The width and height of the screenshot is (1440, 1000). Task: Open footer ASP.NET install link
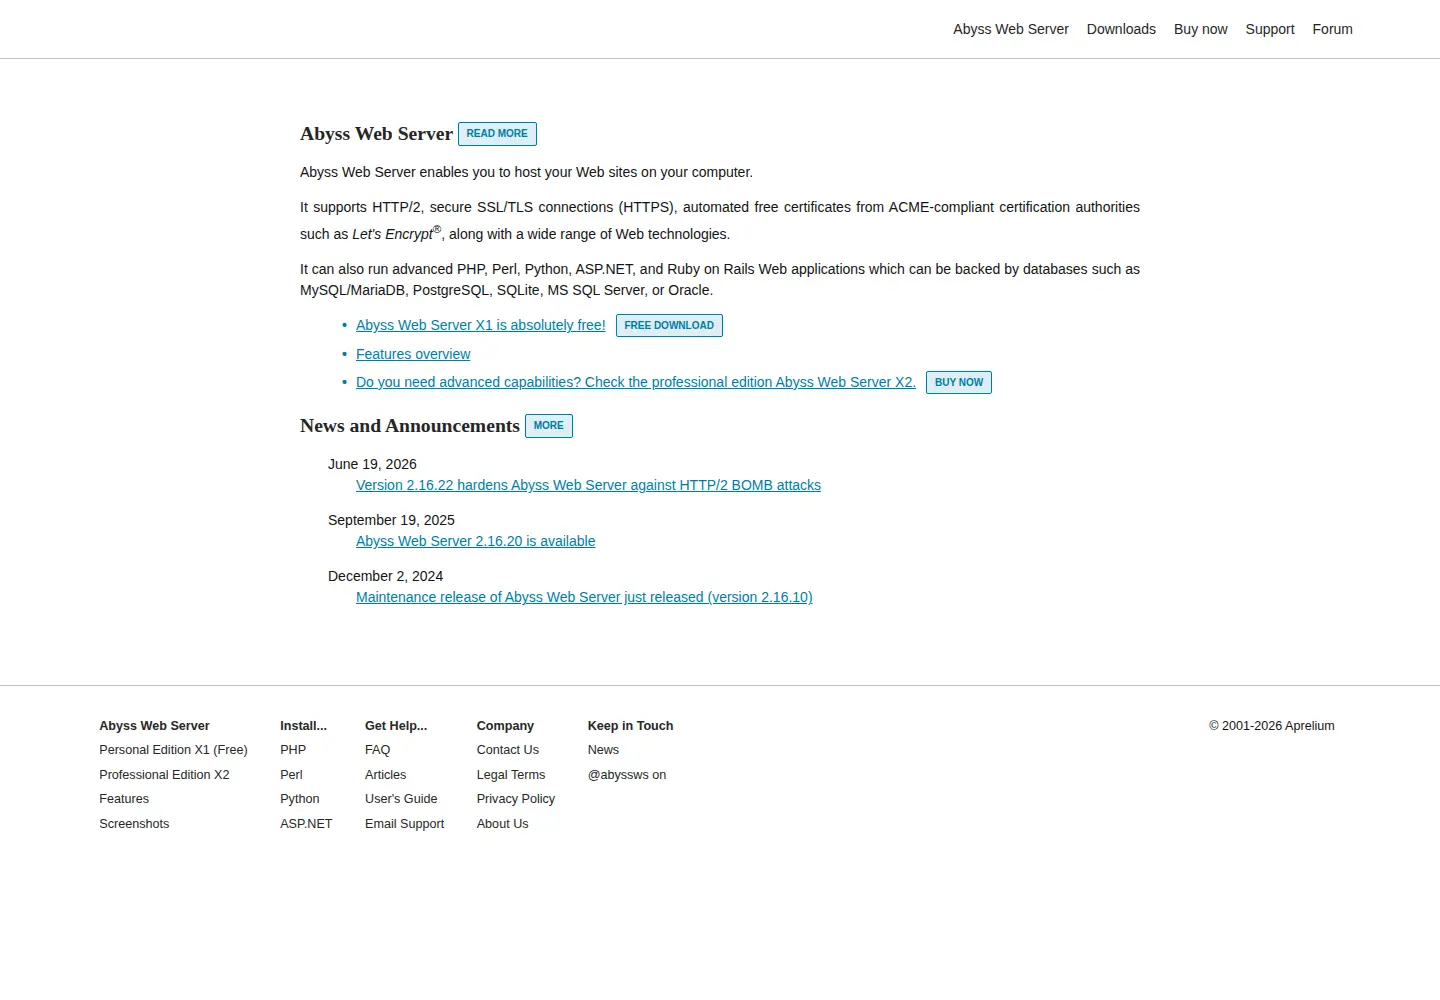click(x=306, y=824)
